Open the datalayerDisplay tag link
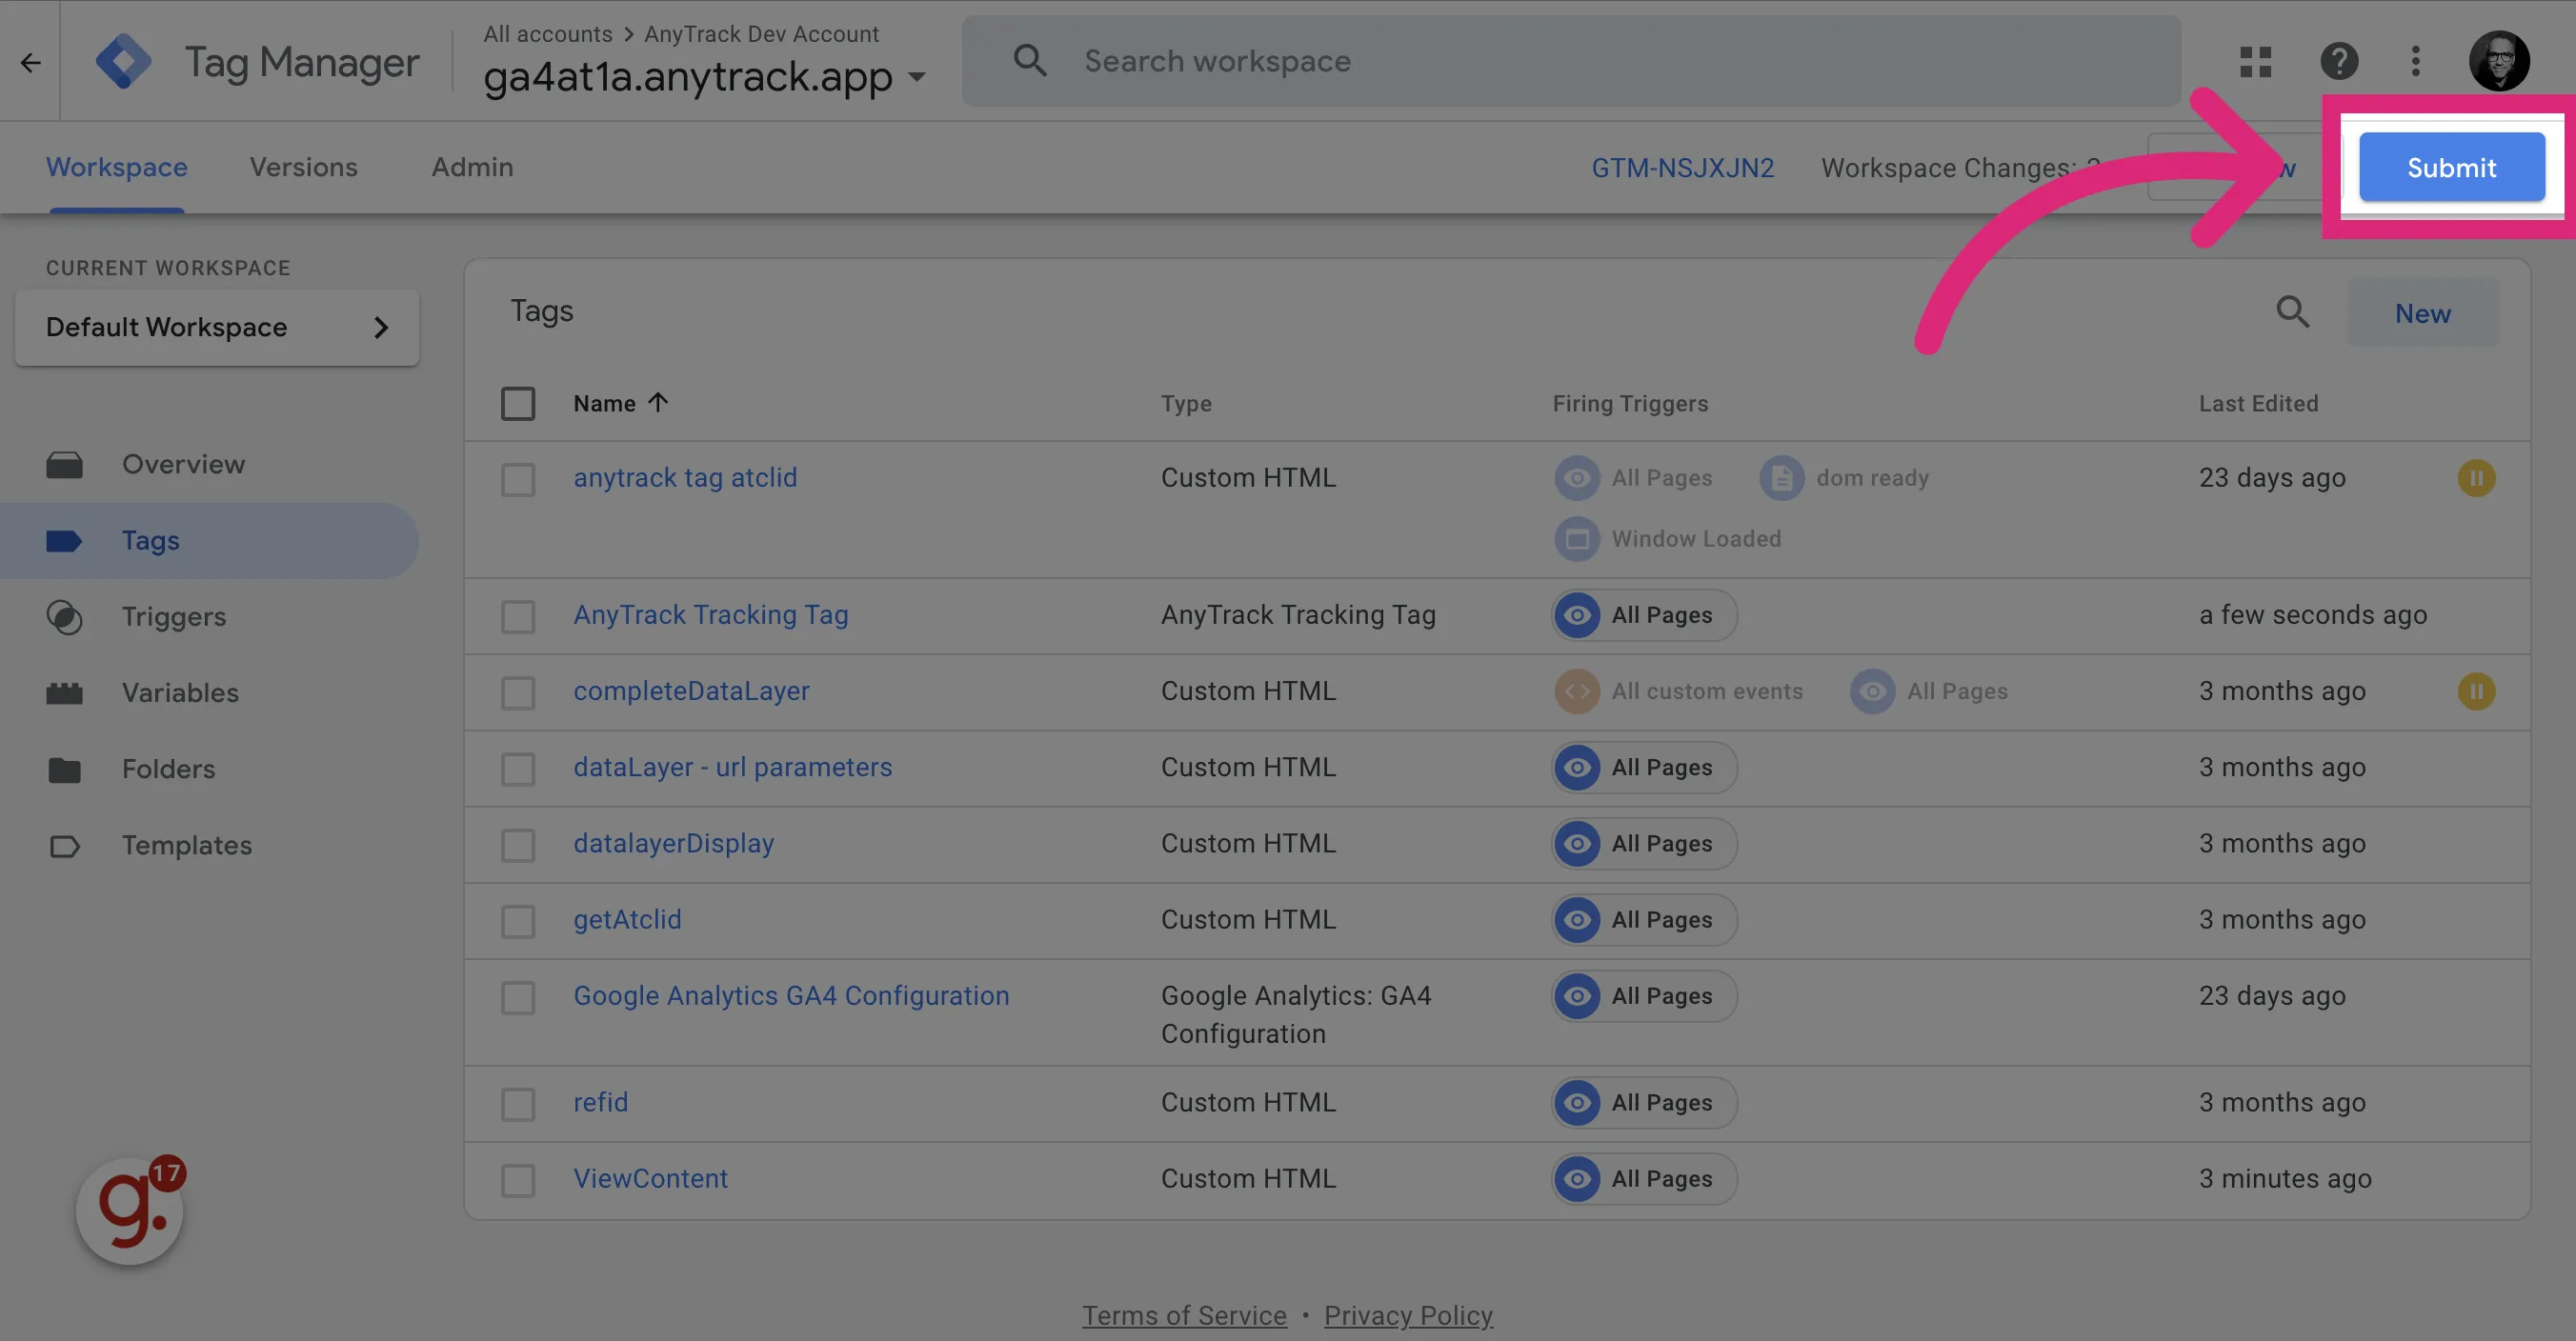2576x1341 pixels. click(x=674, y=843)
